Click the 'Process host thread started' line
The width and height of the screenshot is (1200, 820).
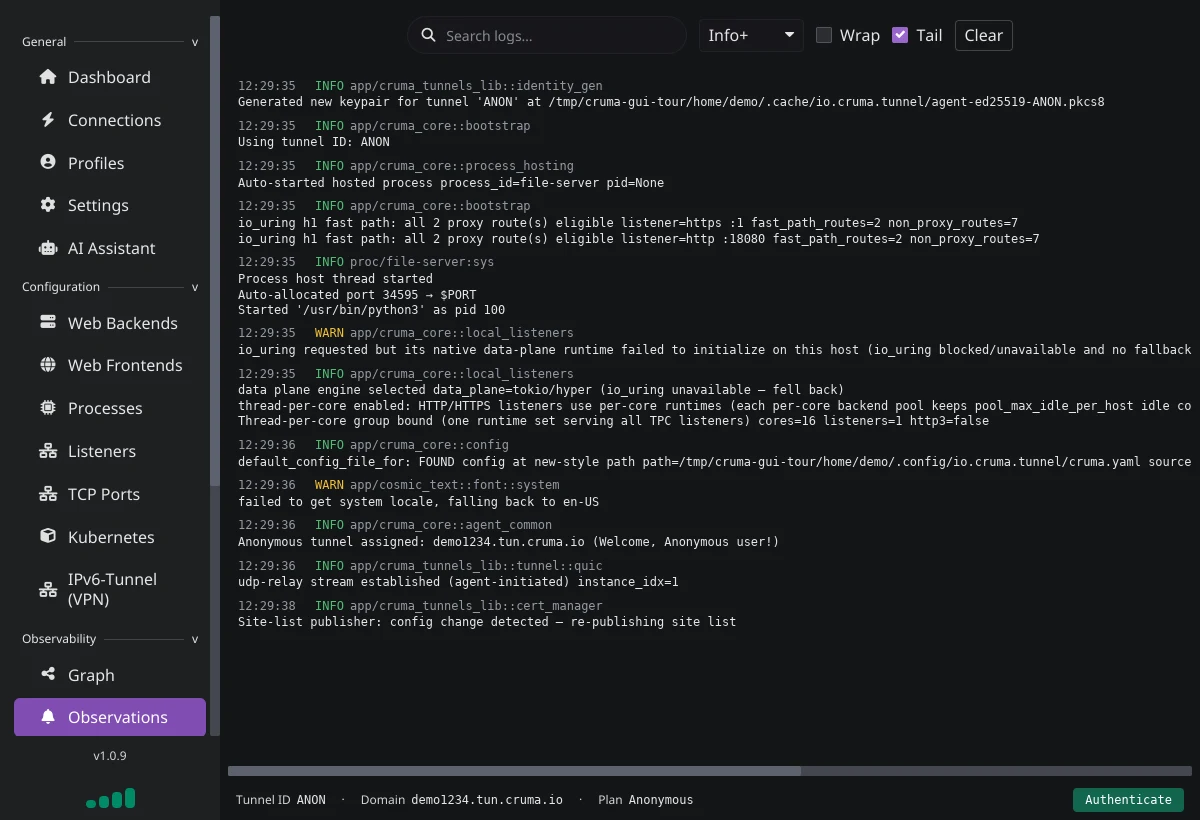(335, 278)
